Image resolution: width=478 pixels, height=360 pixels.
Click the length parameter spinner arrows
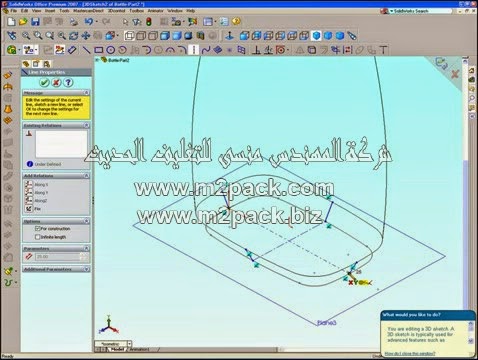(x=84, y=257)
